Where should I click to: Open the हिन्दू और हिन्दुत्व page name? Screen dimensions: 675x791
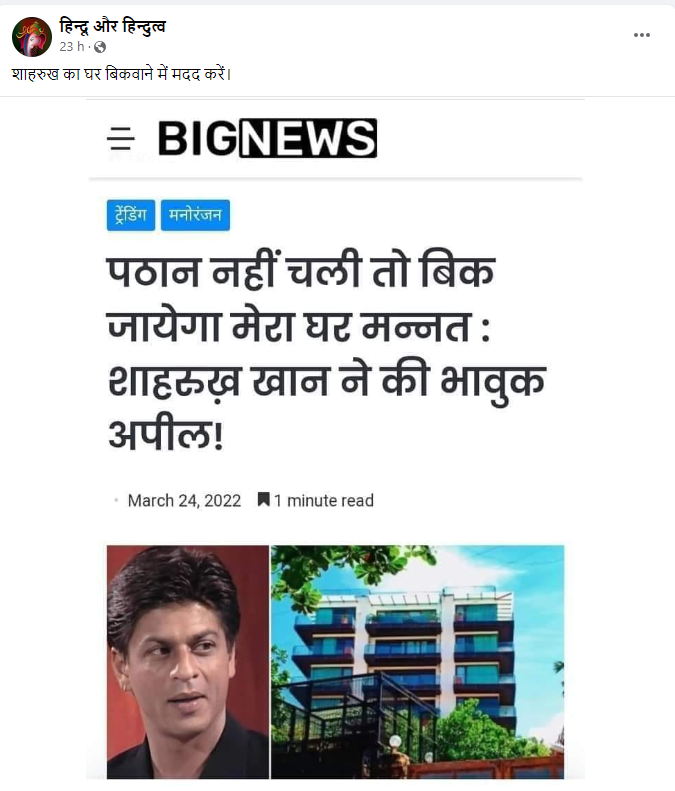(x=112, y=26)
